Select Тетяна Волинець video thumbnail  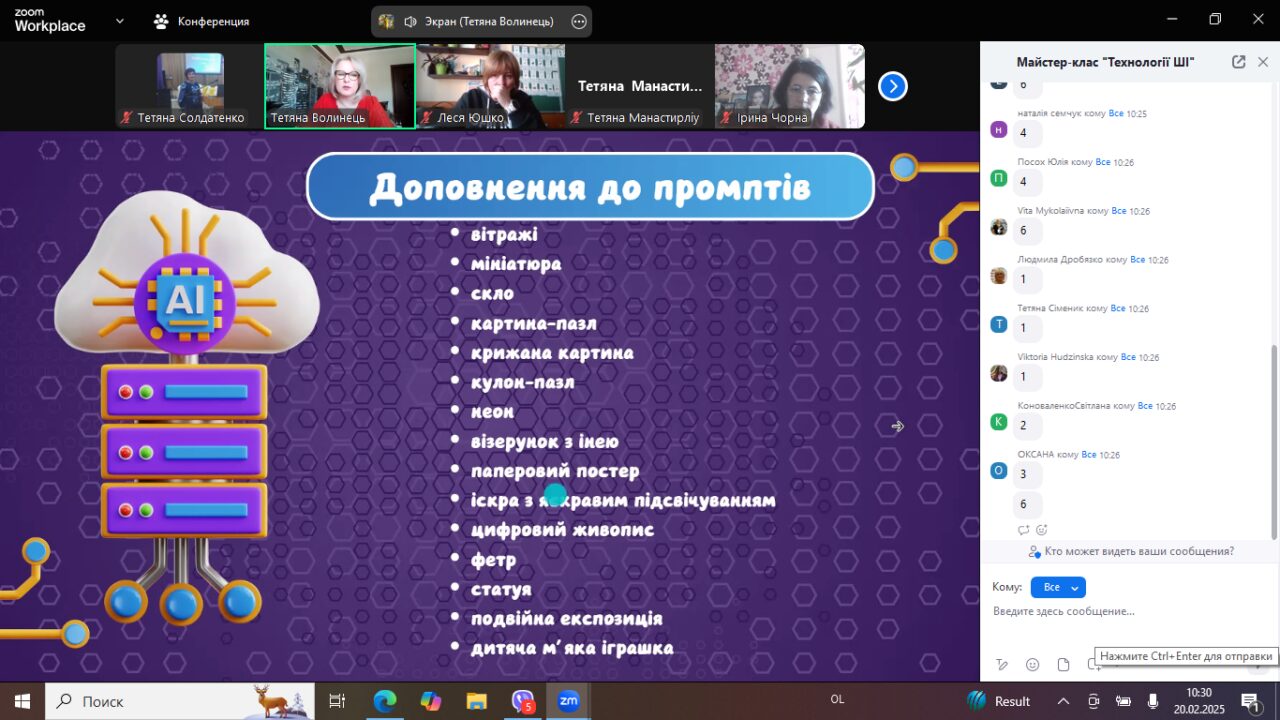point(340,86)
